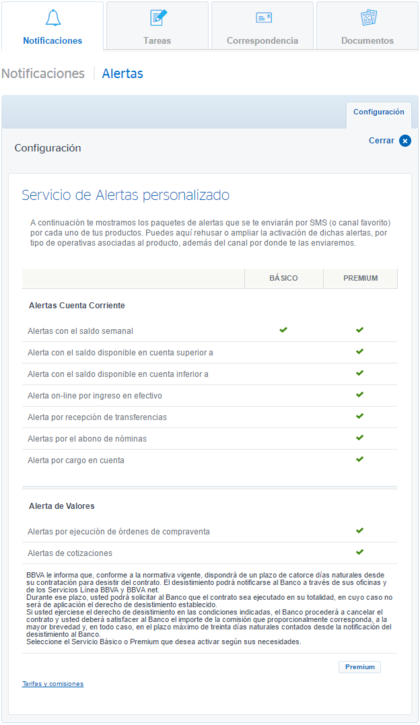Select 'Alerta por recepción de transferencias'

(97, 417)
